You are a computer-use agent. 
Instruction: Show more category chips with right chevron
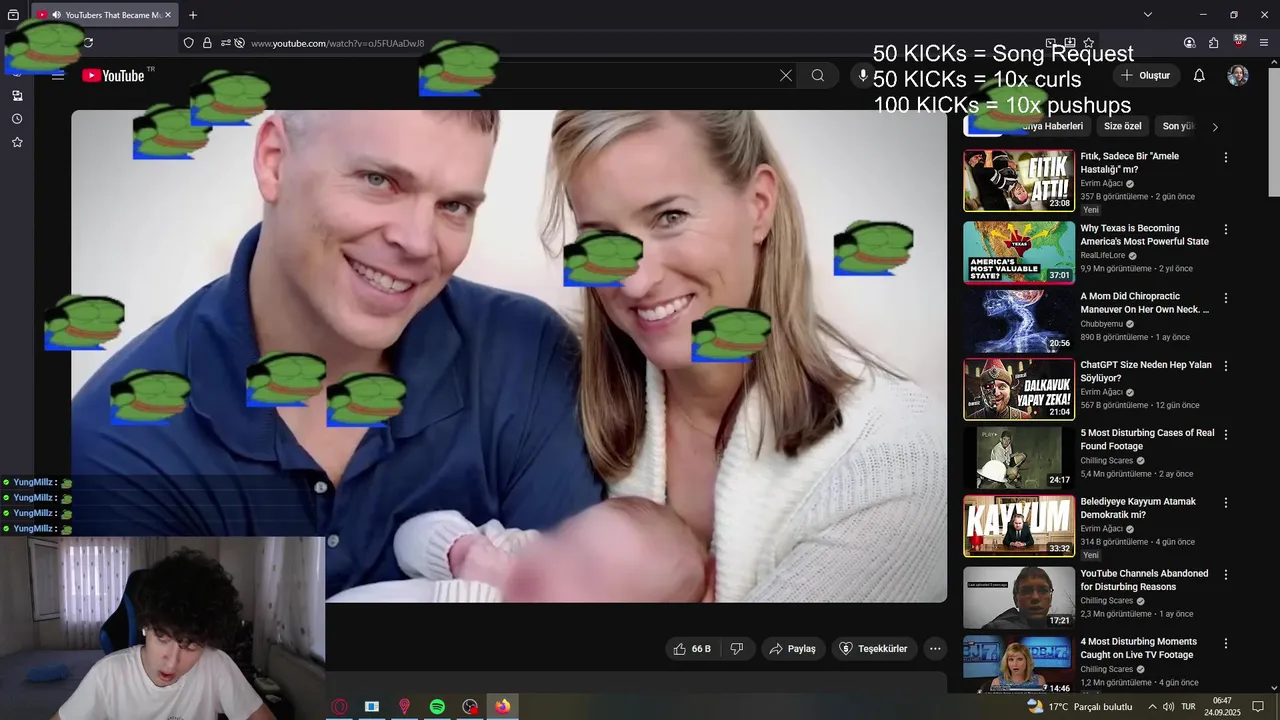point(1215,127)
